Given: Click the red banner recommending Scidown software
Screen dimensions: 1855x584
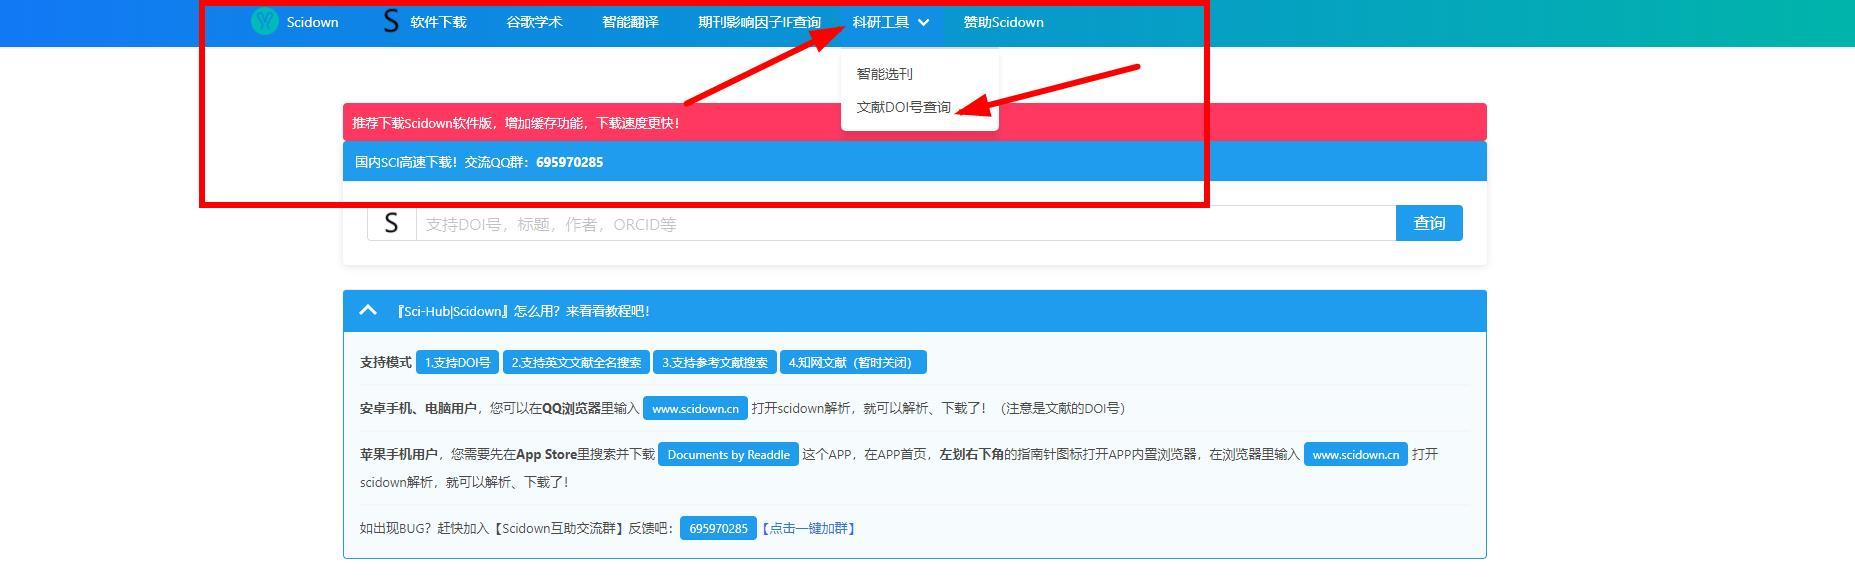Looking at the screenshot, I should (914, 122).
